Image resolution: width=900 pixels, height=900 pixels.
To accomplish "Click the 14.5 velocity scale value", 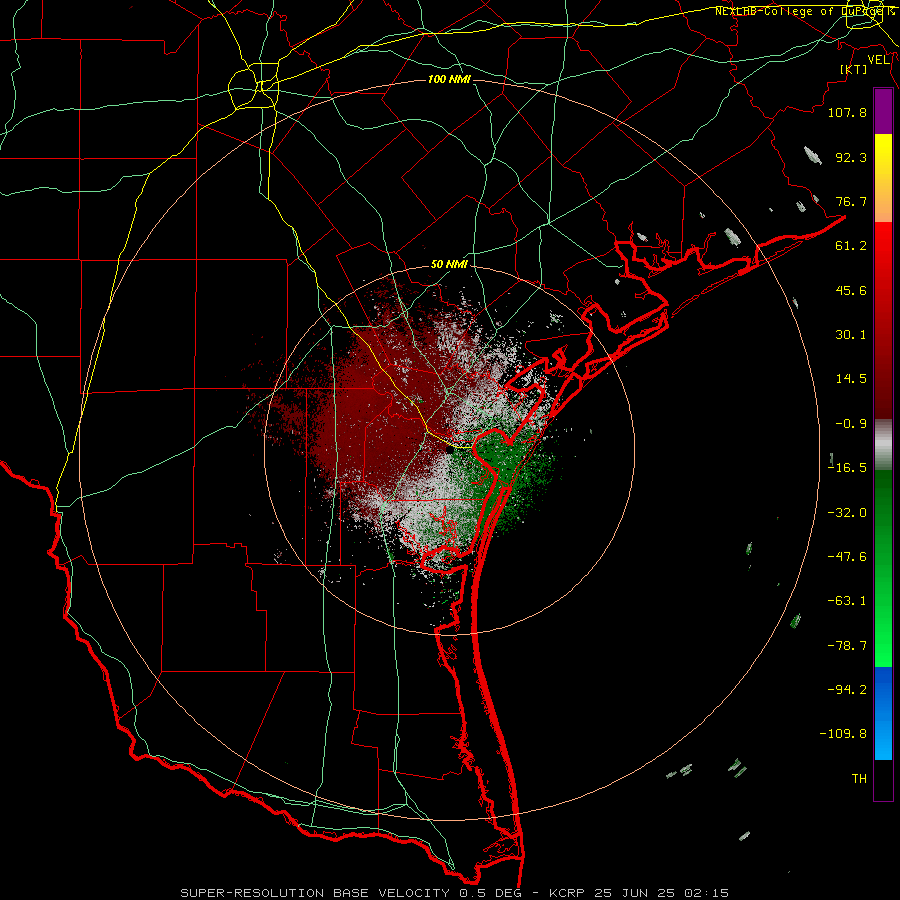I will pyautogui.click(x=851, y=379).
